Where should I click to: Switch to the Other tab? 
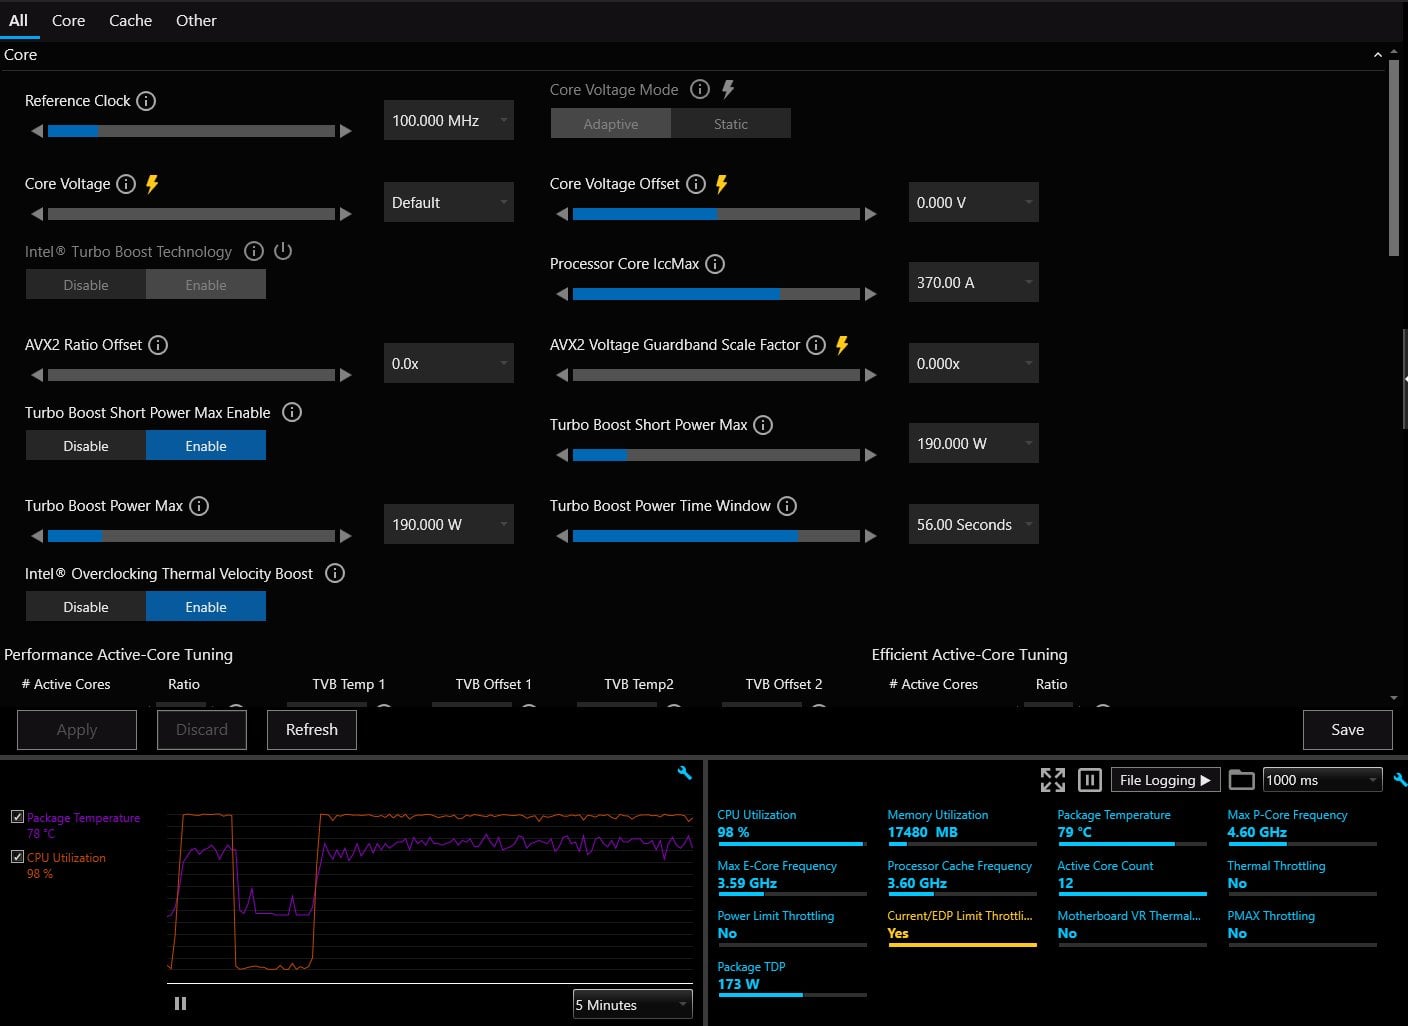(196, 20)
